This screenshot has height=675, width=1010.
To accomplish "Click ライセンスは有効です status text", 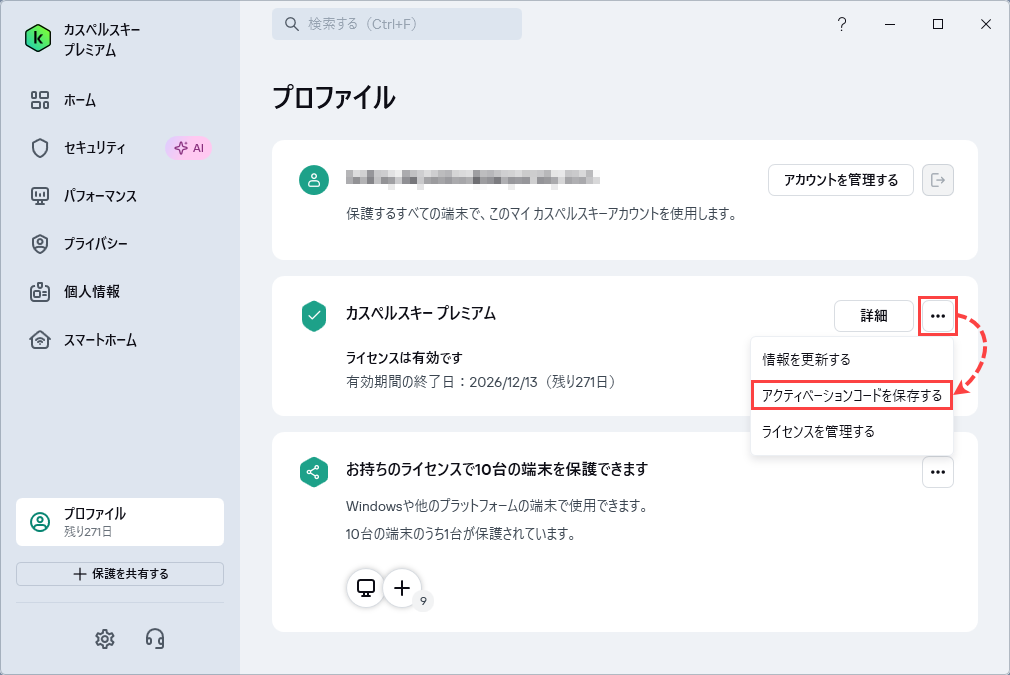I will pyautogui.click(x=404, y=357).
